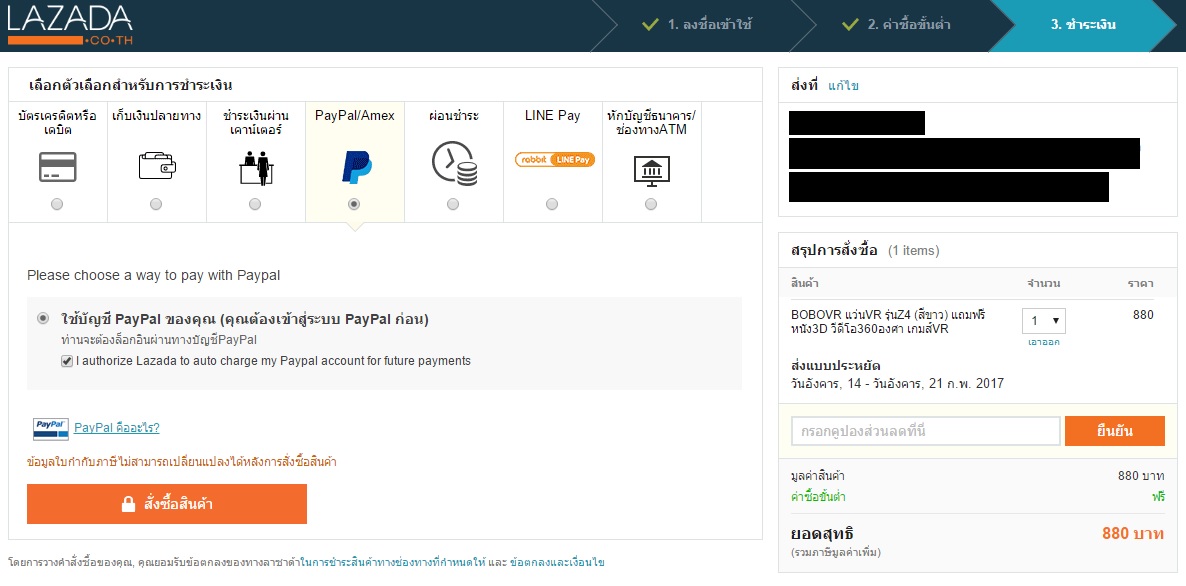Click the ส่งแบบประหยัด delivery heading
The height and width of the screenshot is (586, 1186).
click(x=836, y=367)
